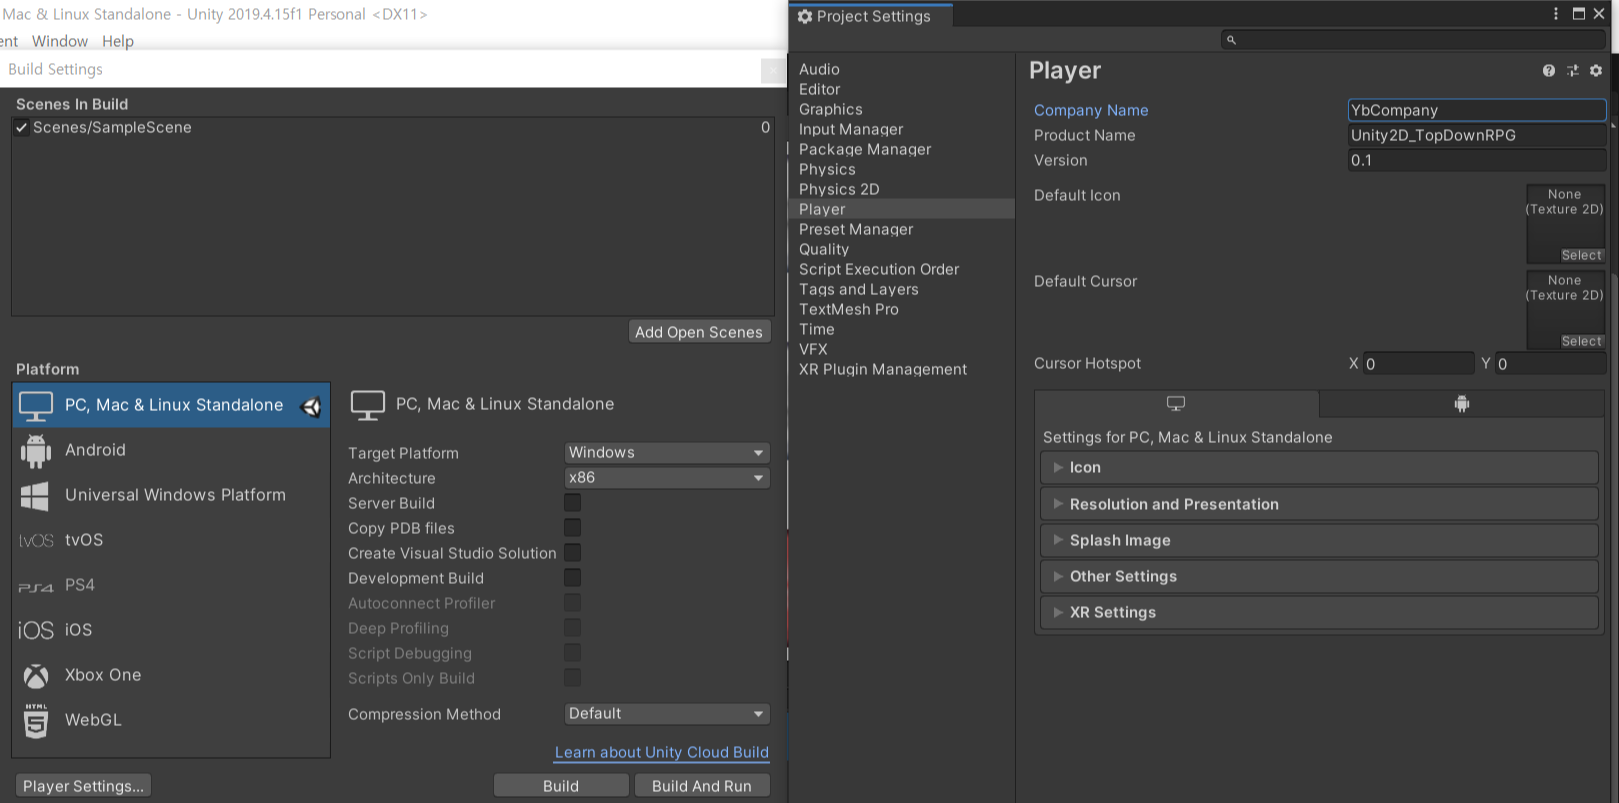Click the Player Settings... button
The width and height of the screenshot is (1619, 803).
pyautogui.click(x=83, y=786)
